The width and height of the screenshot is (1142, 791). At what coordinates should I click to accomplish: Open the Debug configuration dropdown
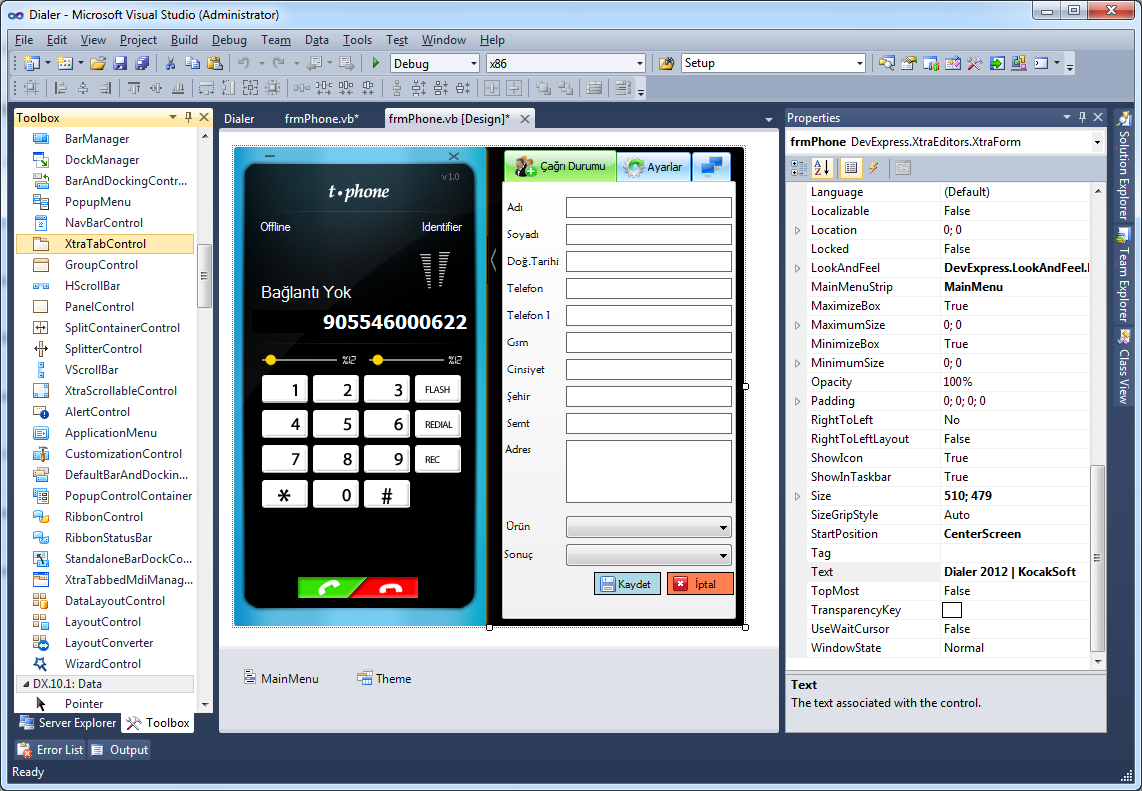pyautogui.click(x=474, y=63)
